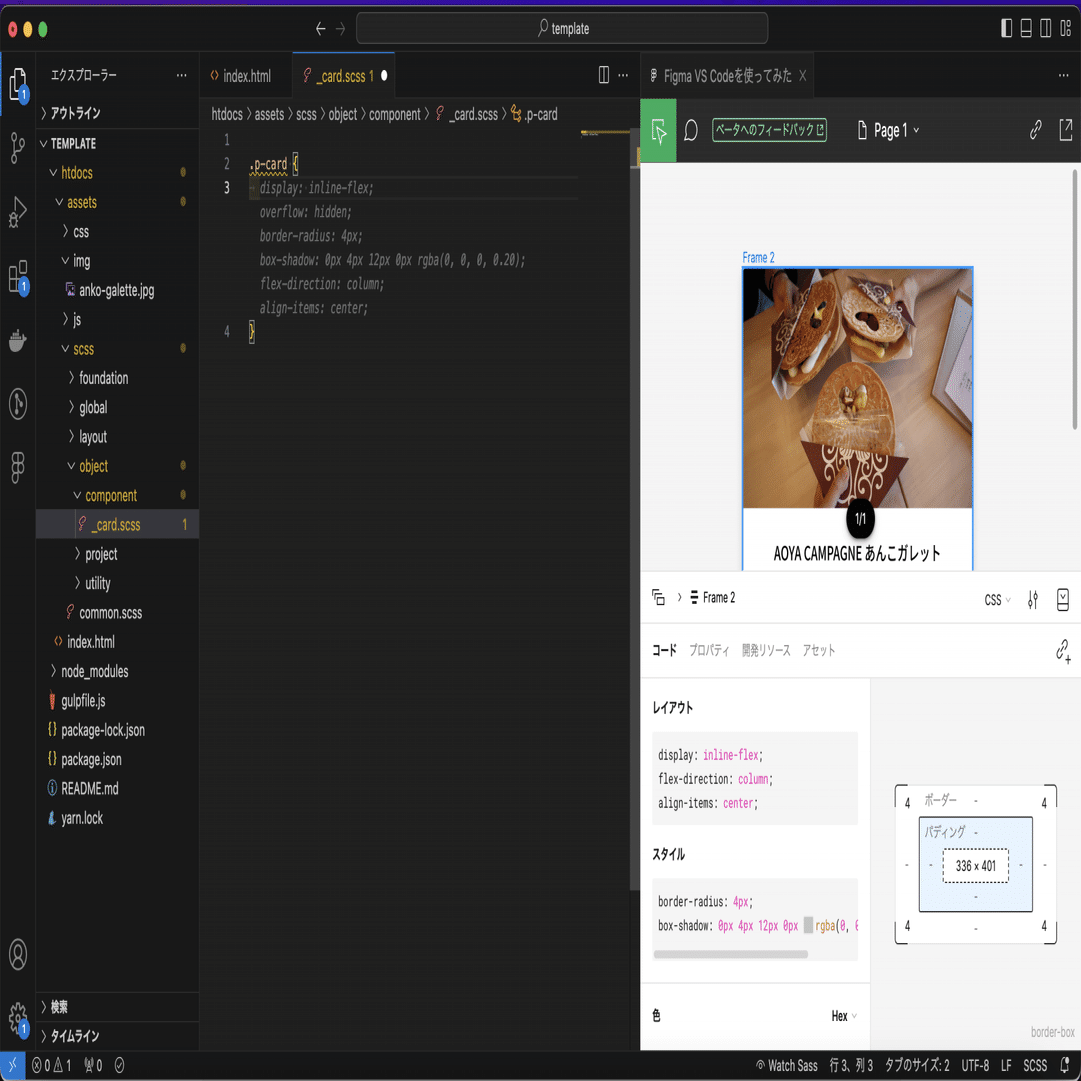Toggle the bottom panel layout icon
The image size is (1081, 1081).
click(1026, 28)
